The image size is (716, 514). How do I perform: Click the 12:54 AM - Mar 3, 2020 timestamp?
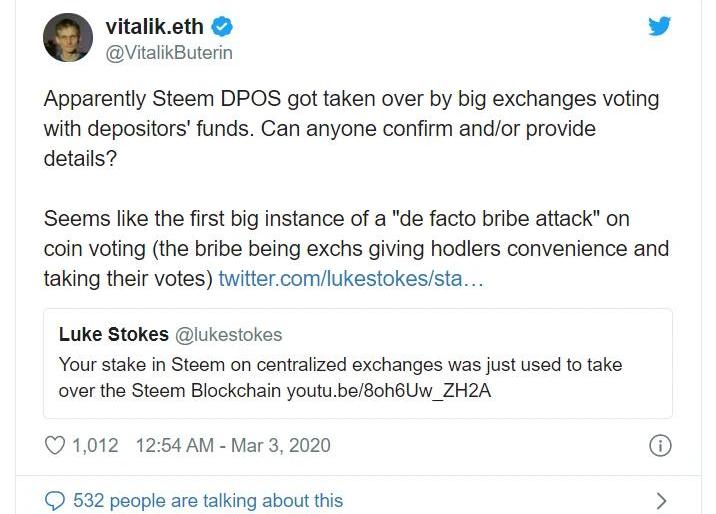(x=231, y=445)
